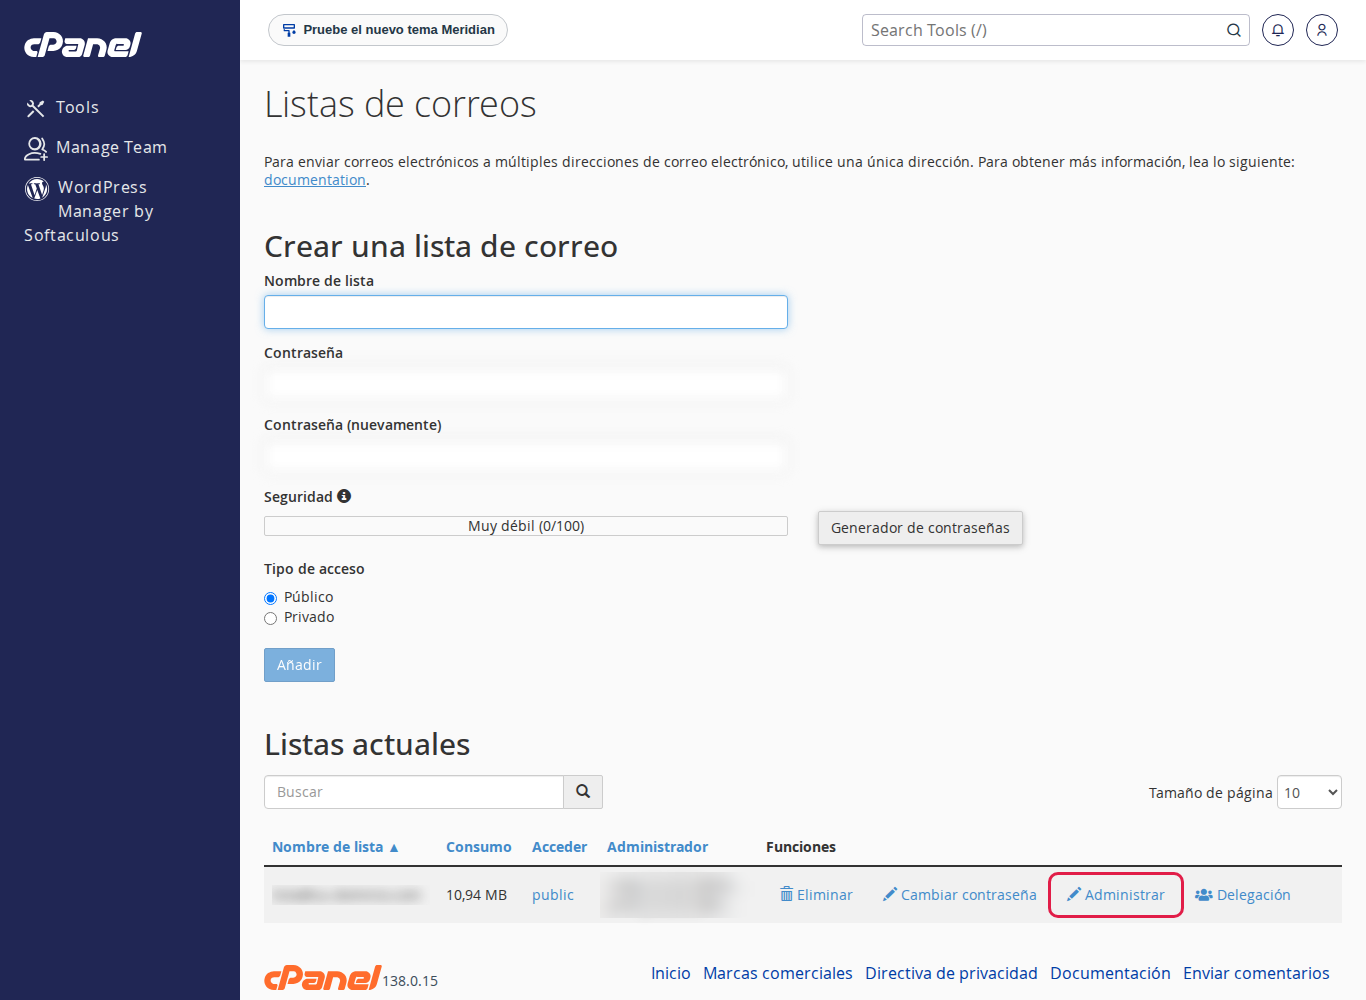Open the Tamaño de página dropdown

tap(1309, 792)
